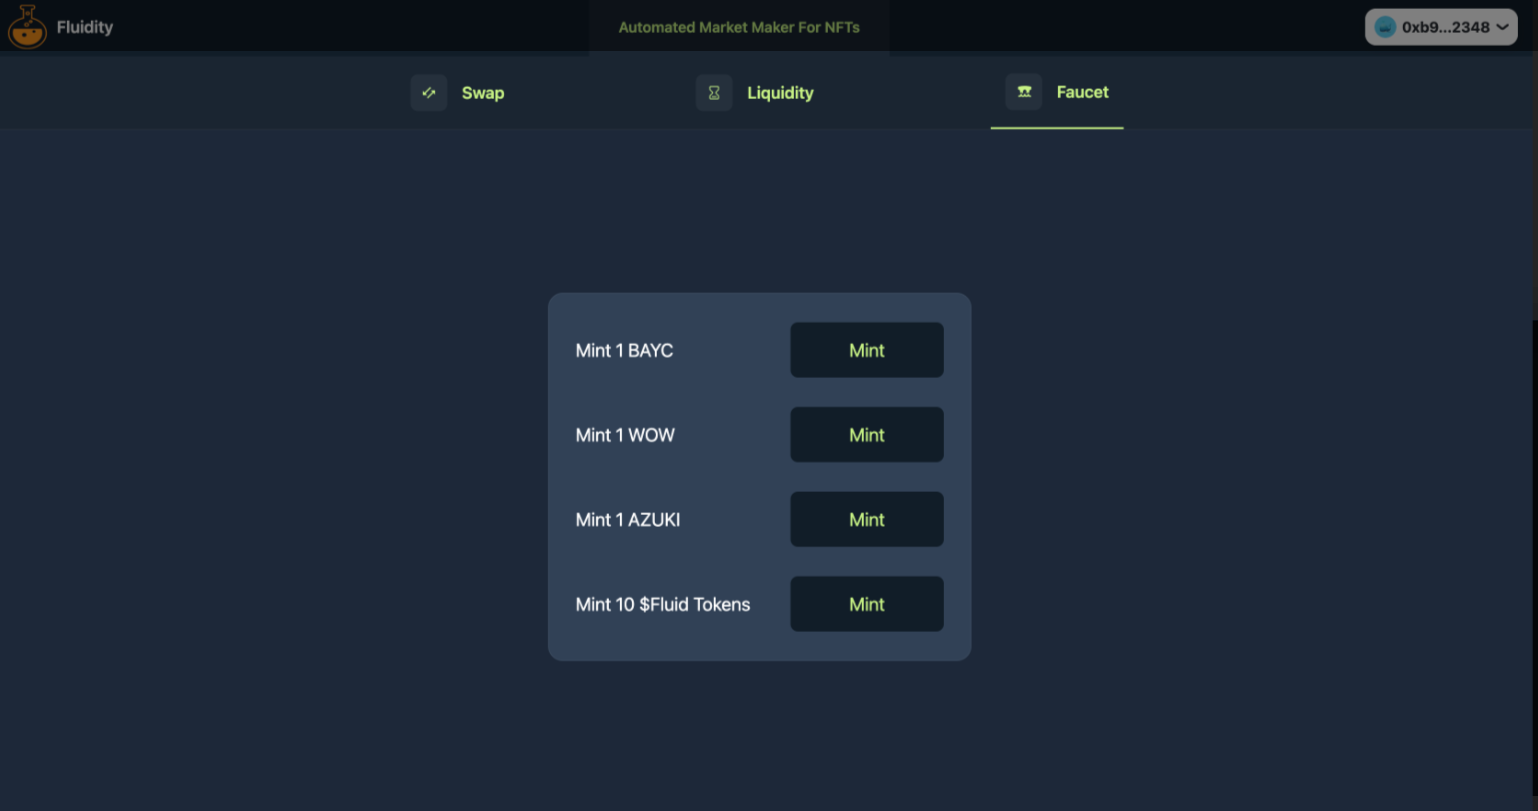Click the Fluidity brand name
Screen dimensions: 1538x811
pyautogui.click(x=85, y=27)
